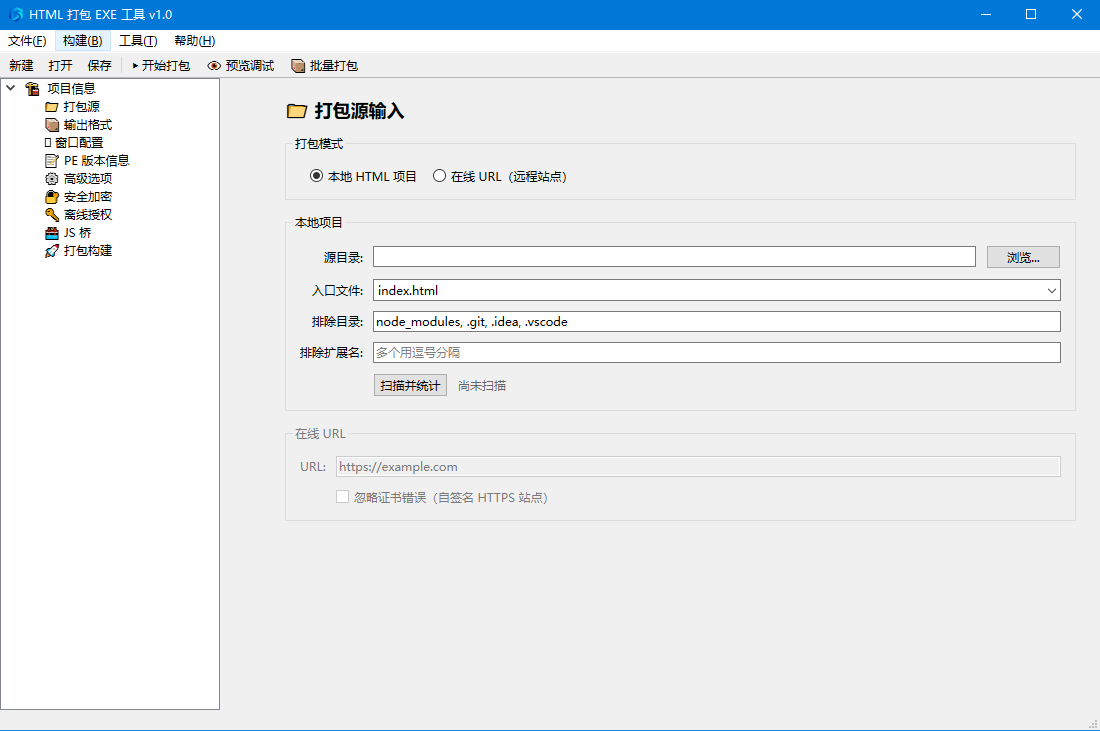
Task: Click the folder icon beside 打包源
Action: click(51, 107)
